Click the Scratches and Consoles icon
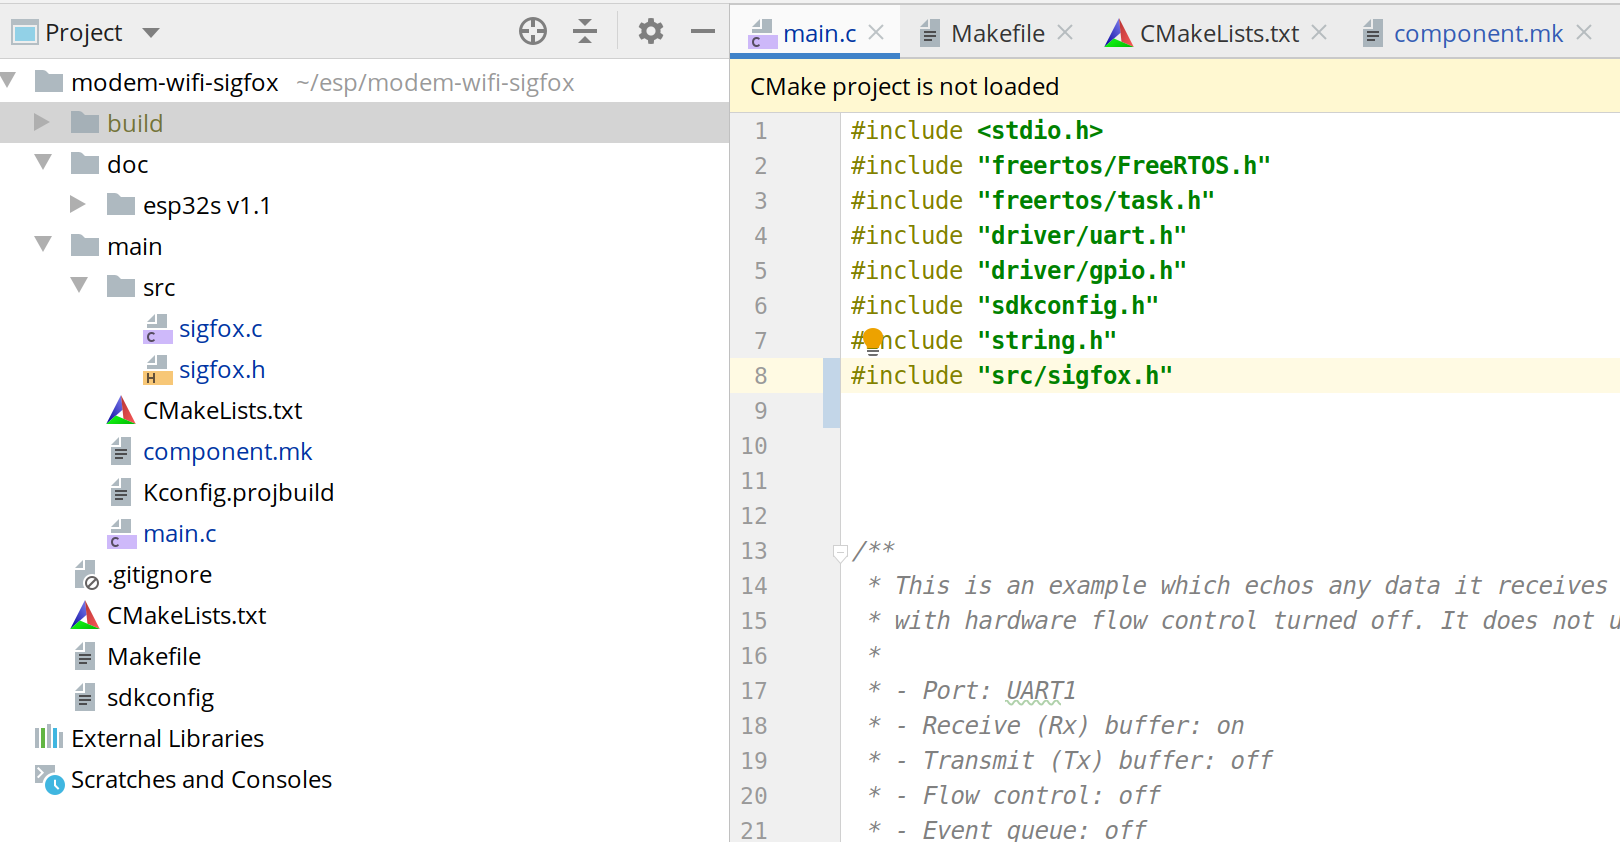 (49, 779)
